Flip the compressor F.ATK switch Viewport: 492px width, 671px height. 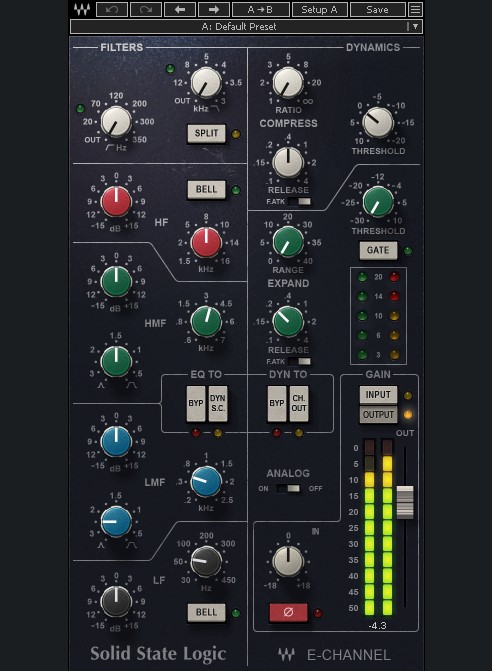(299, 201)
